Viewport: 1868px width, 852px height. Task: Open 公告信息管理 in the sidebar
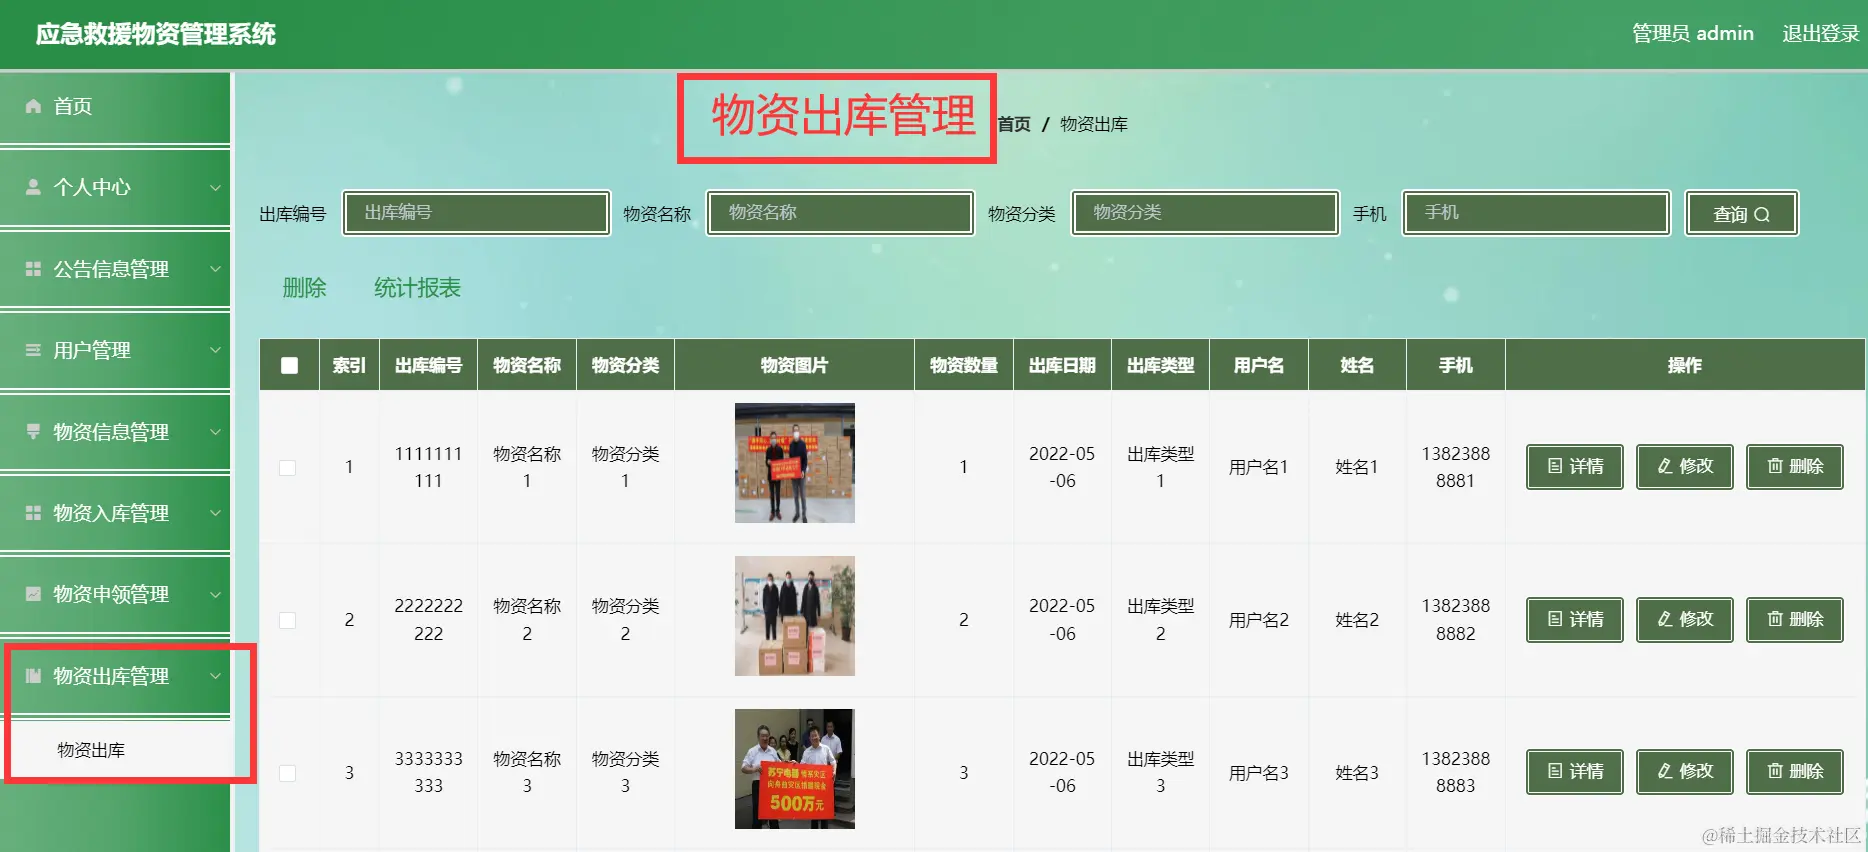point(115,269)
